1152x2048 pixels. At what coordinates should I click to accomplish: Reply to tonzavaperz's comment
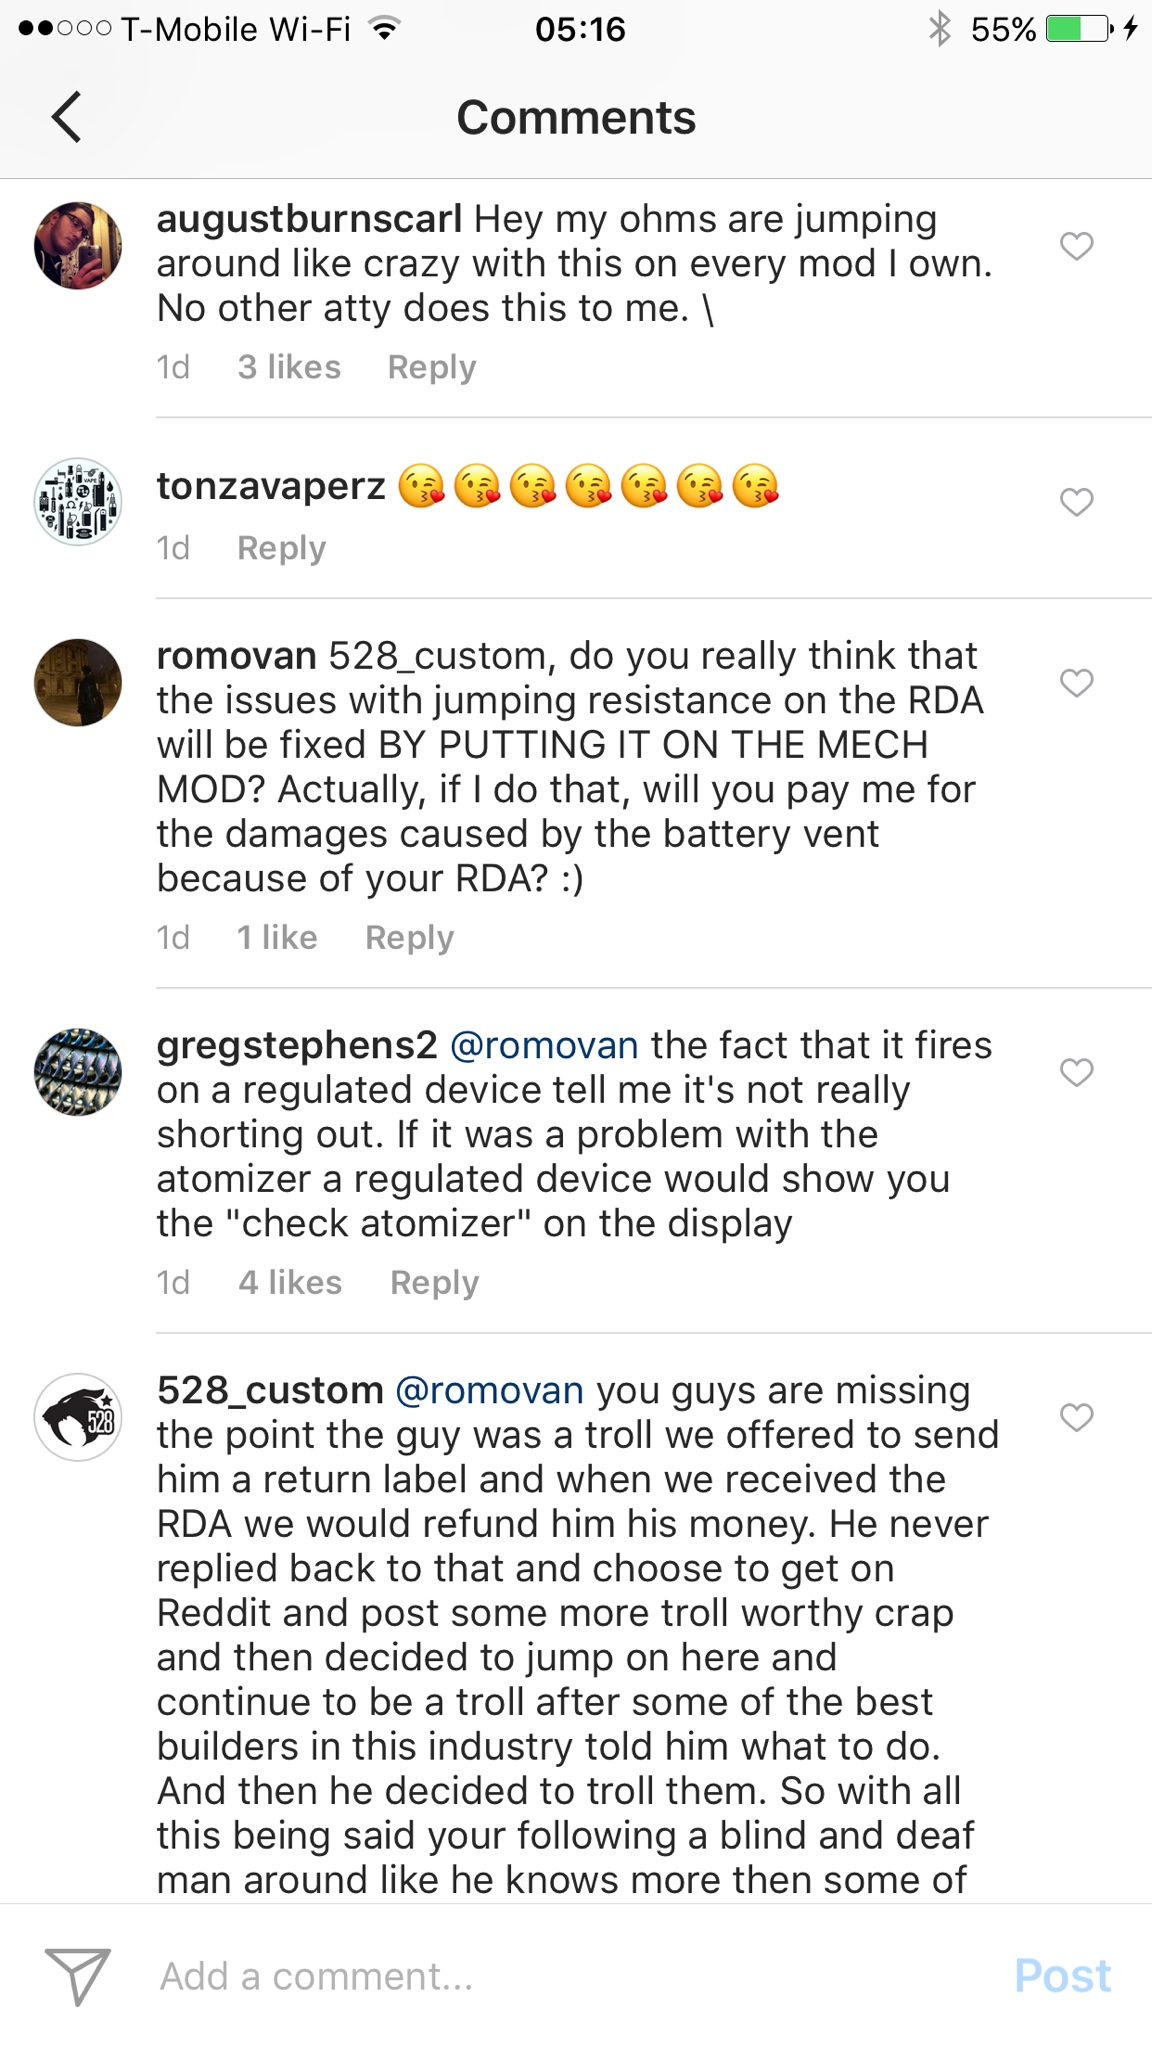click(x=281, y=548)
